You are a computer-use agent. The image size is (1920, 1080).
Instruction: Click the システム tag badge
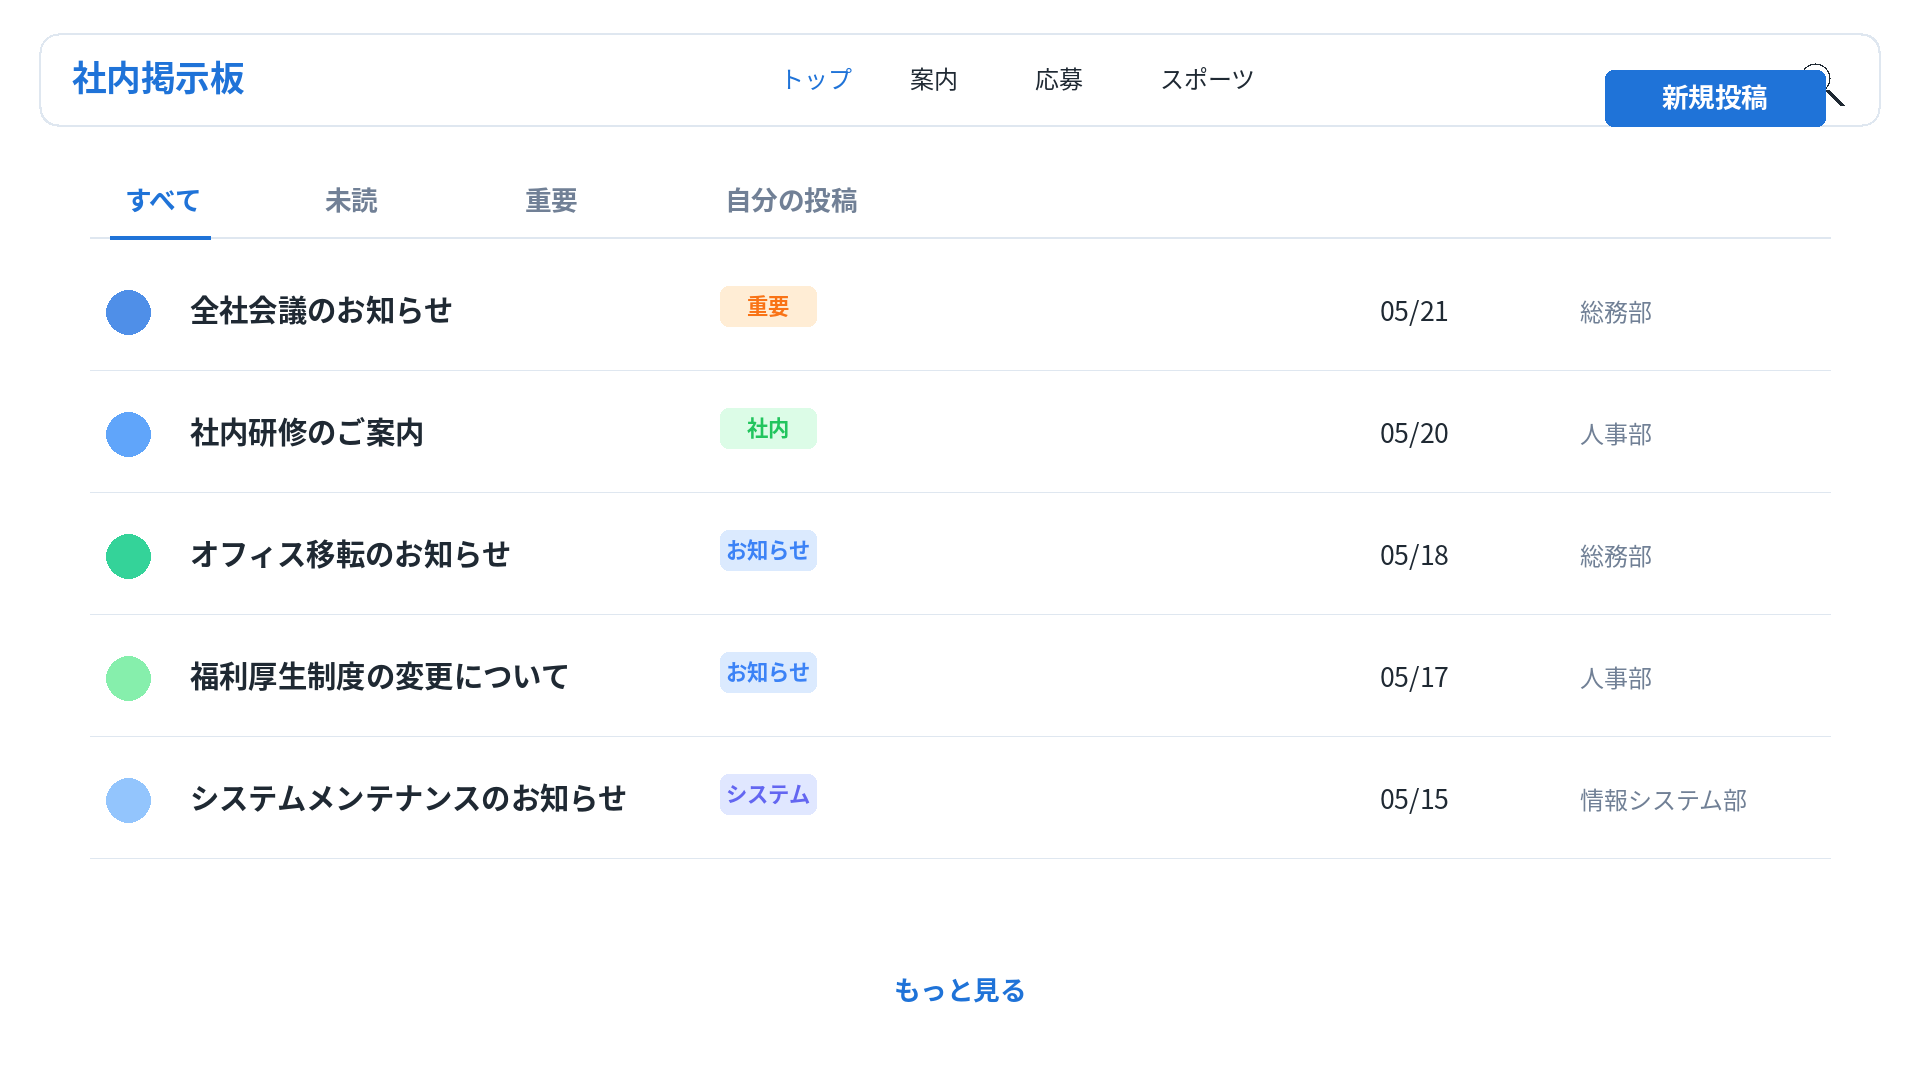[x=768, y=795]
